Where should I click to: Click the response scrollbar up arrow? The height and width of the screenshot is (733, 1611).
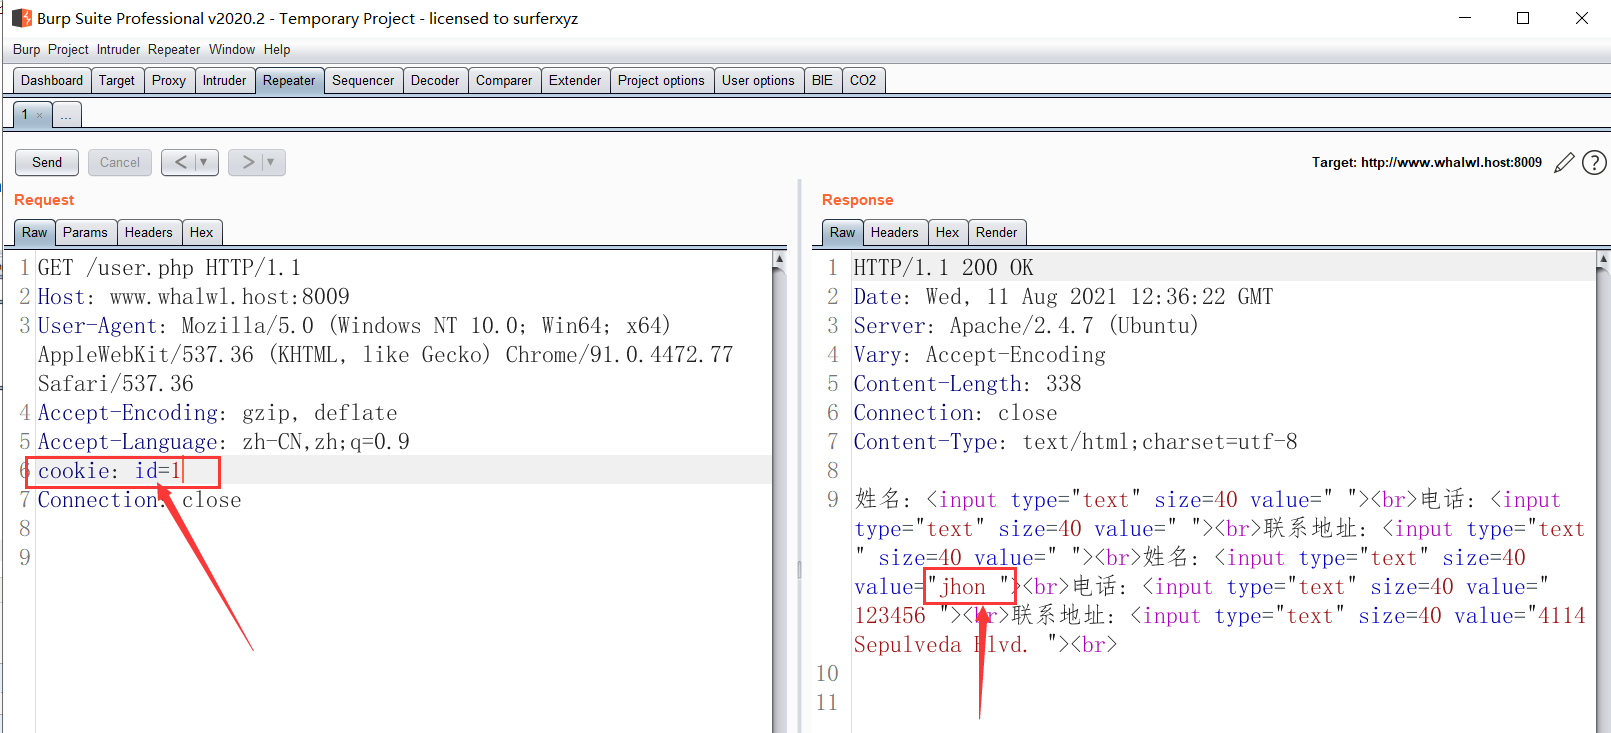pos(1603,259)
